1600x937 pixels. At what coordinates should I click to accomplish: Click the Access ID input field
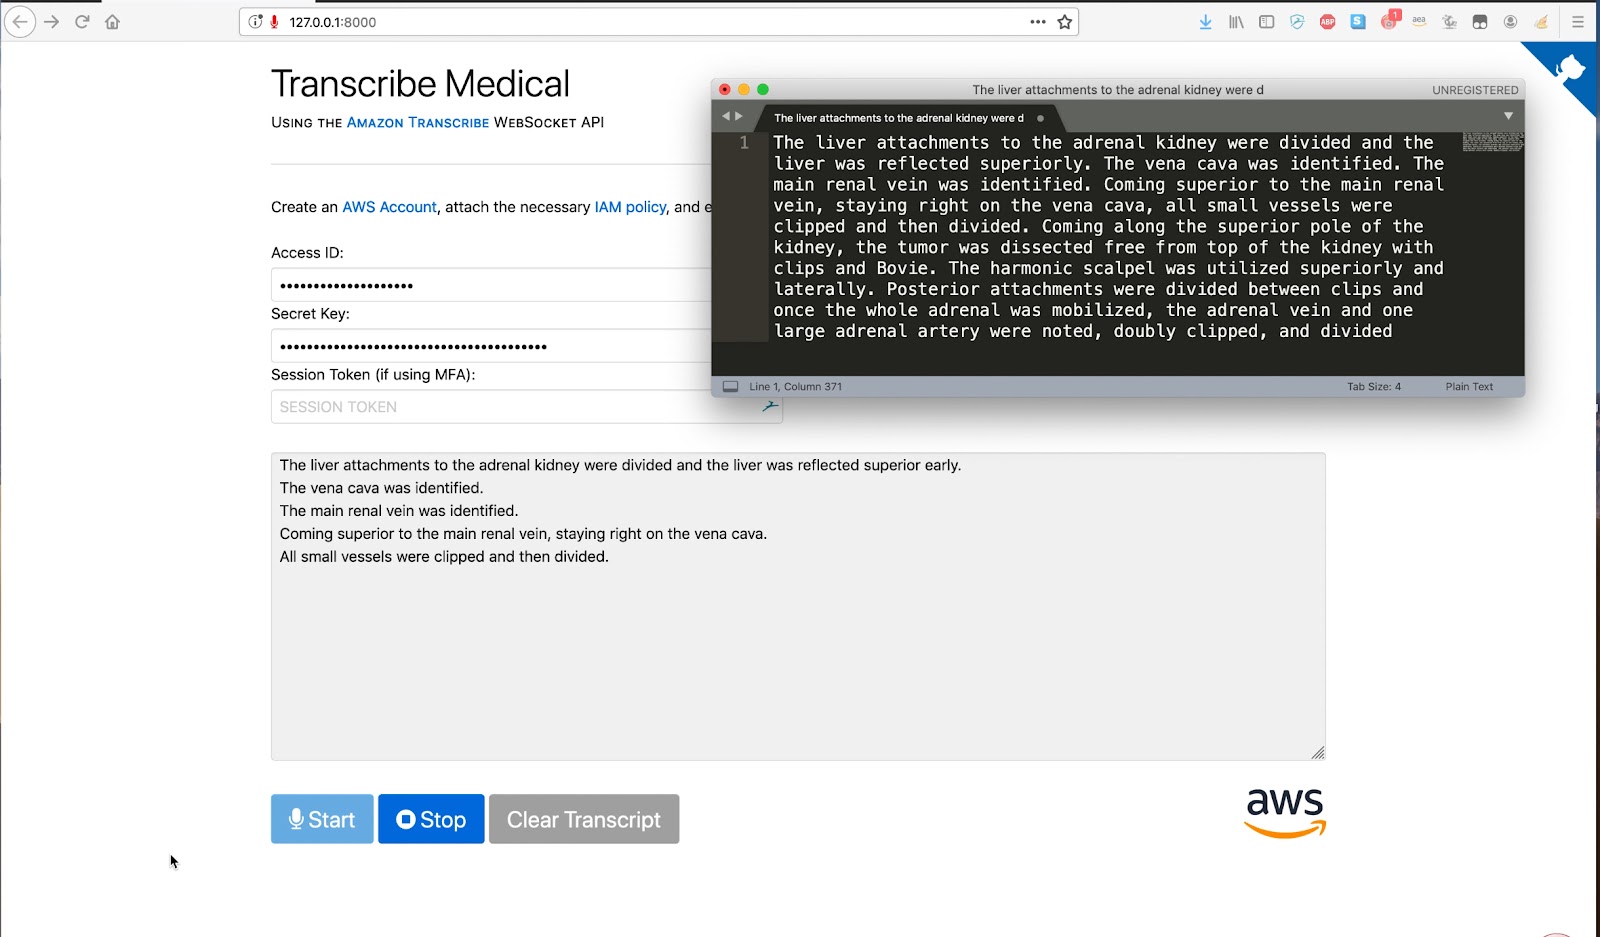(x=491, y=285)
